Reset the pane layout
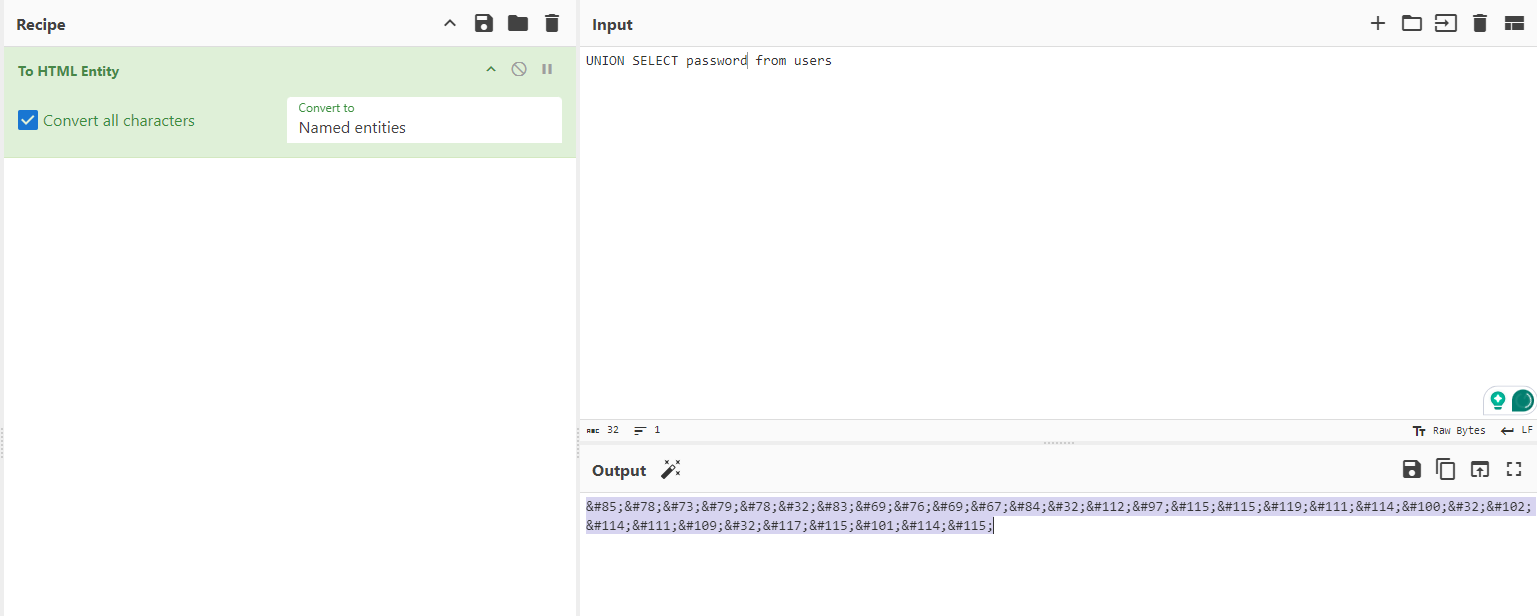Screen dimensions: 1537x616 (x=1514, y=24)
